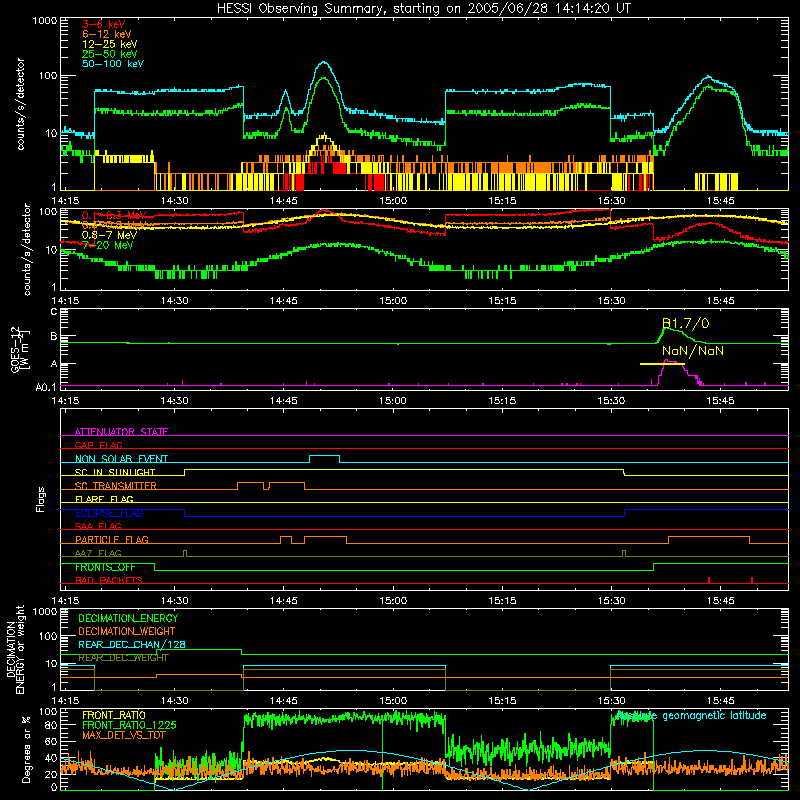
Task: Click the NaN/NaN annotation in GOES panel
Action: pos(693,351)
